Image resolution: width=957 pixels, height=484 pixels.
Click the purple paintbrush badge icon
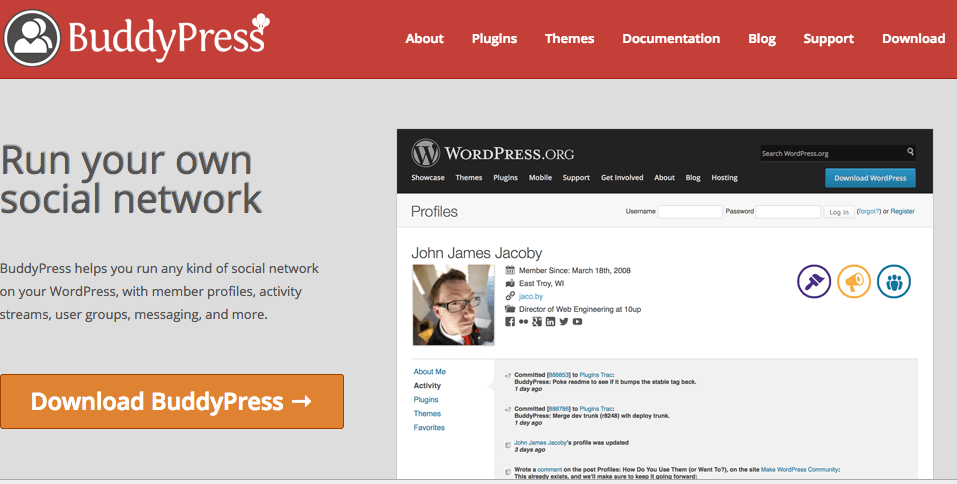coord(814,281)
